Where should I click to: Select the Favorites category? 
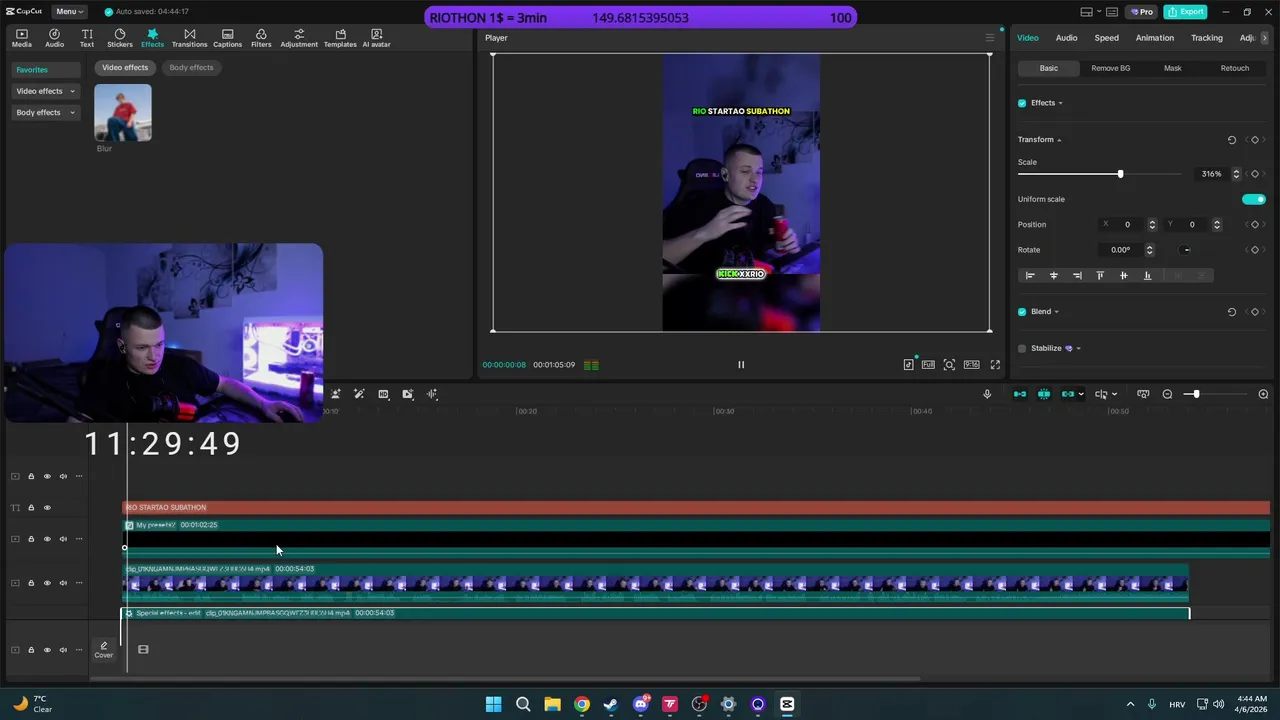[45, 70]
